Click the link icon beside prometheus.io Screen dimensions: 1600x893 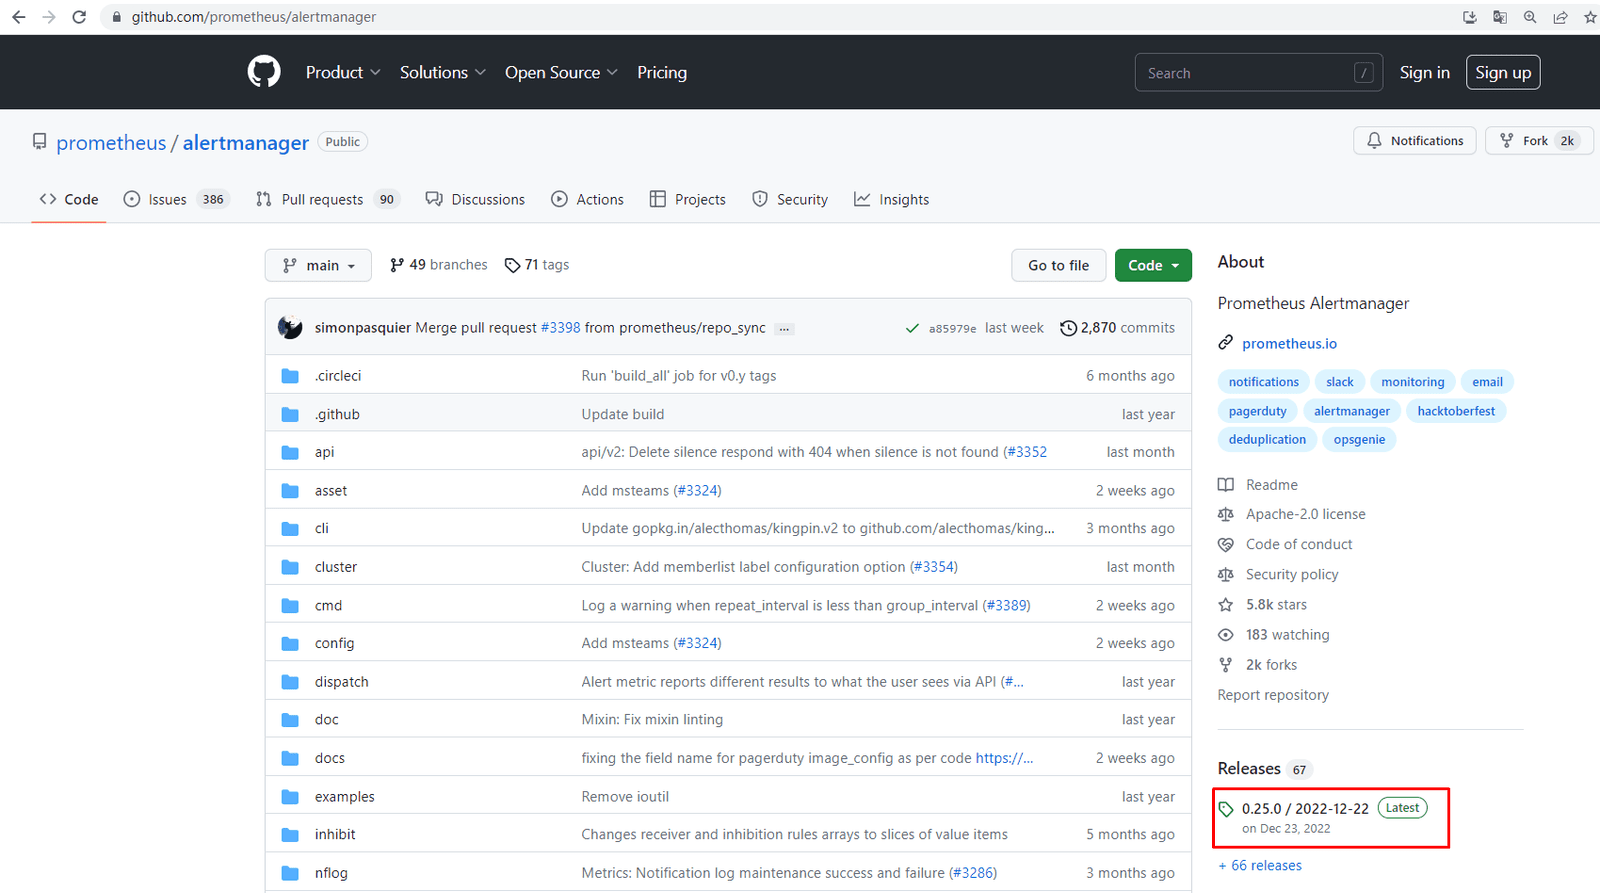tap(1225, 343)
